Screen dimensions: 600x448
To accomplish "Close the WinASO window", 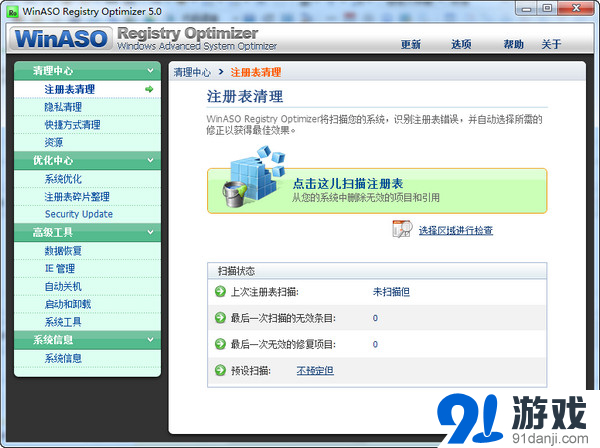I will [576, 8].
